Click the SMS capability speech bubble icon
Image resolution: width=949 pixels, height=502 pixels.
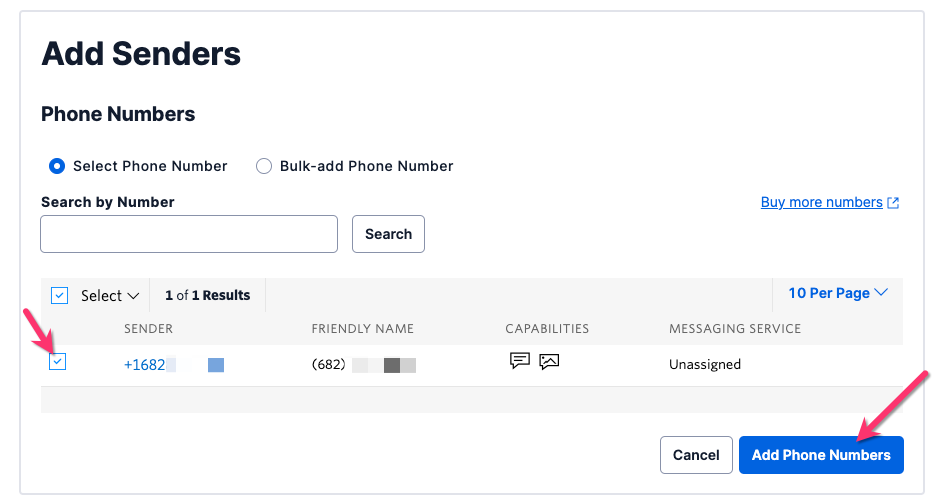(520, 361)
